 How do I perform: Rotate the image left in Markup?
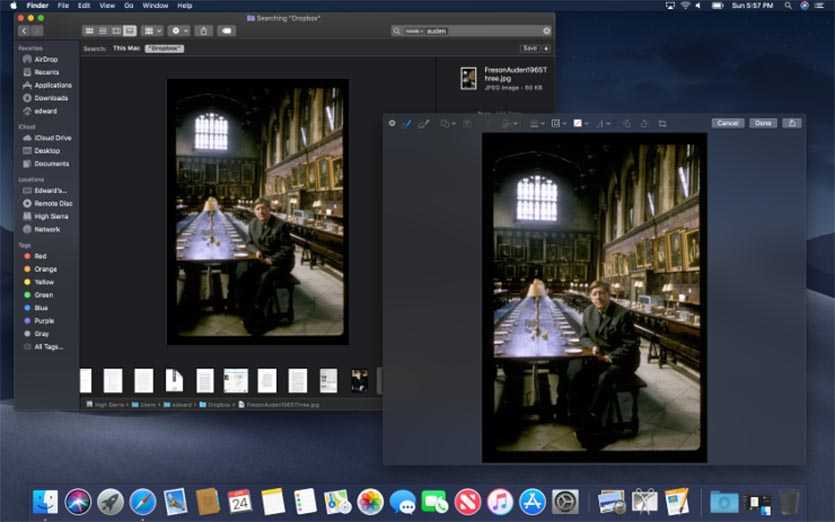pyautogui.click(x=627, y=123)
